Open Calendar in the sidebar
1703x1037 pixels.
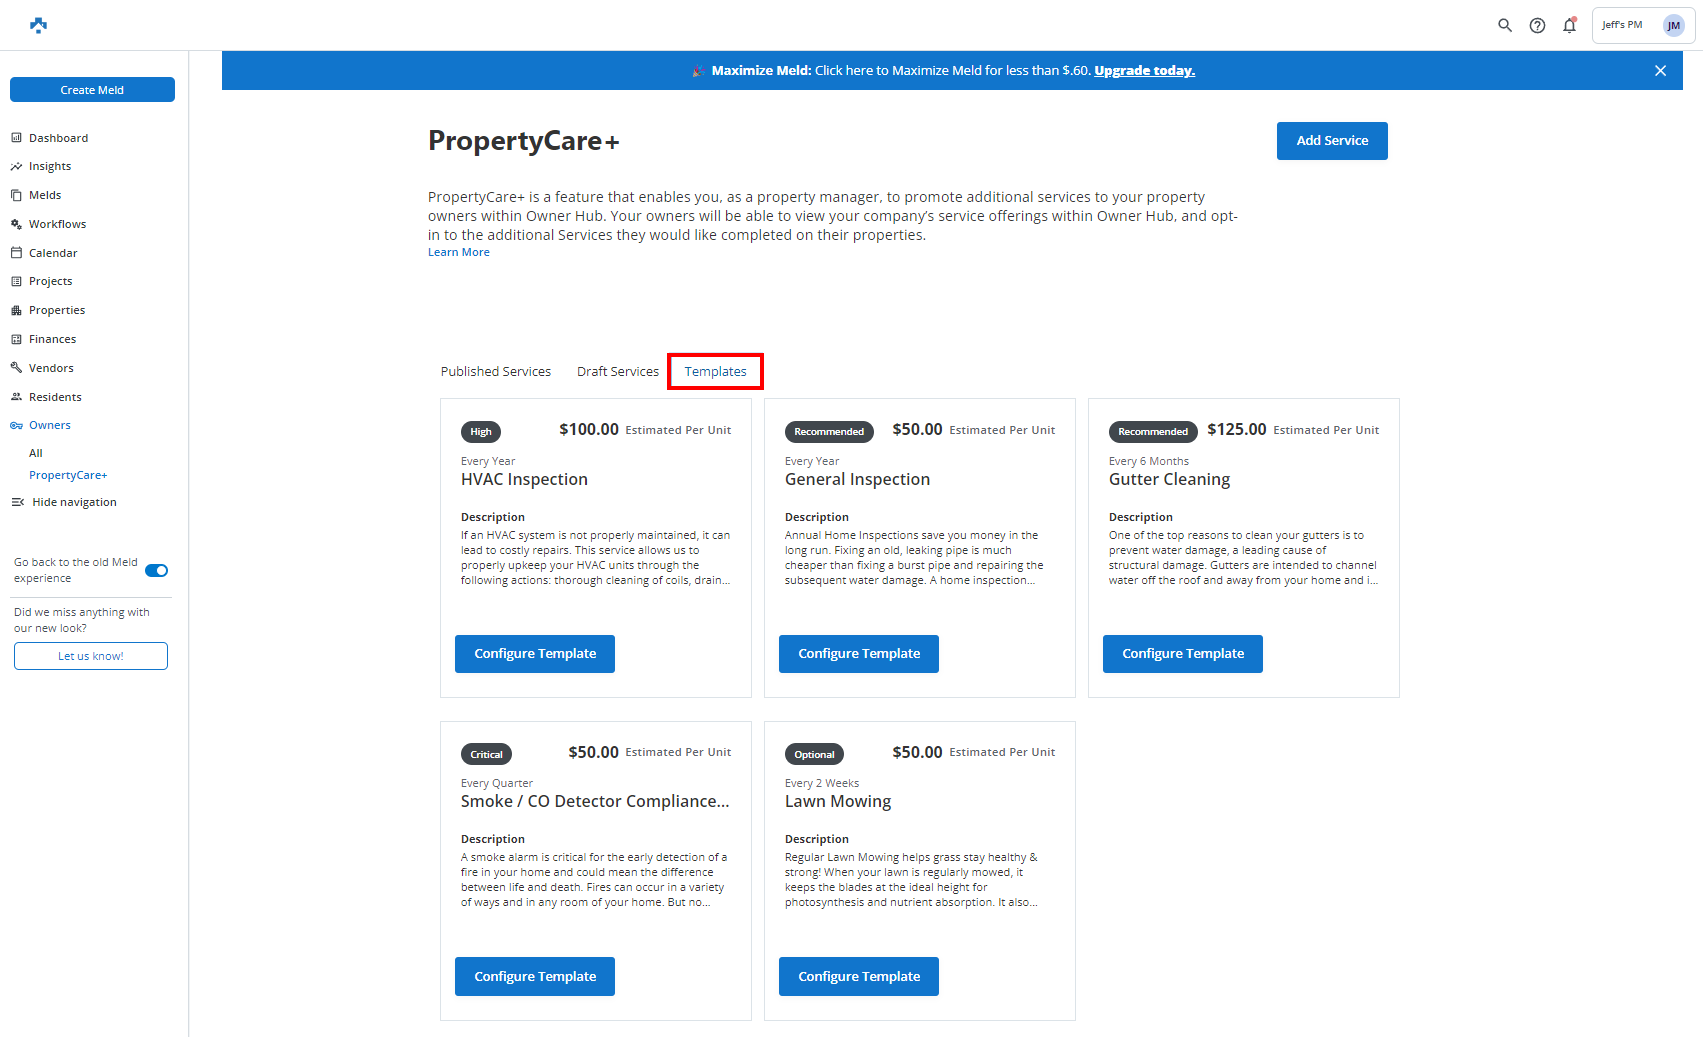(x=53, y=253)
